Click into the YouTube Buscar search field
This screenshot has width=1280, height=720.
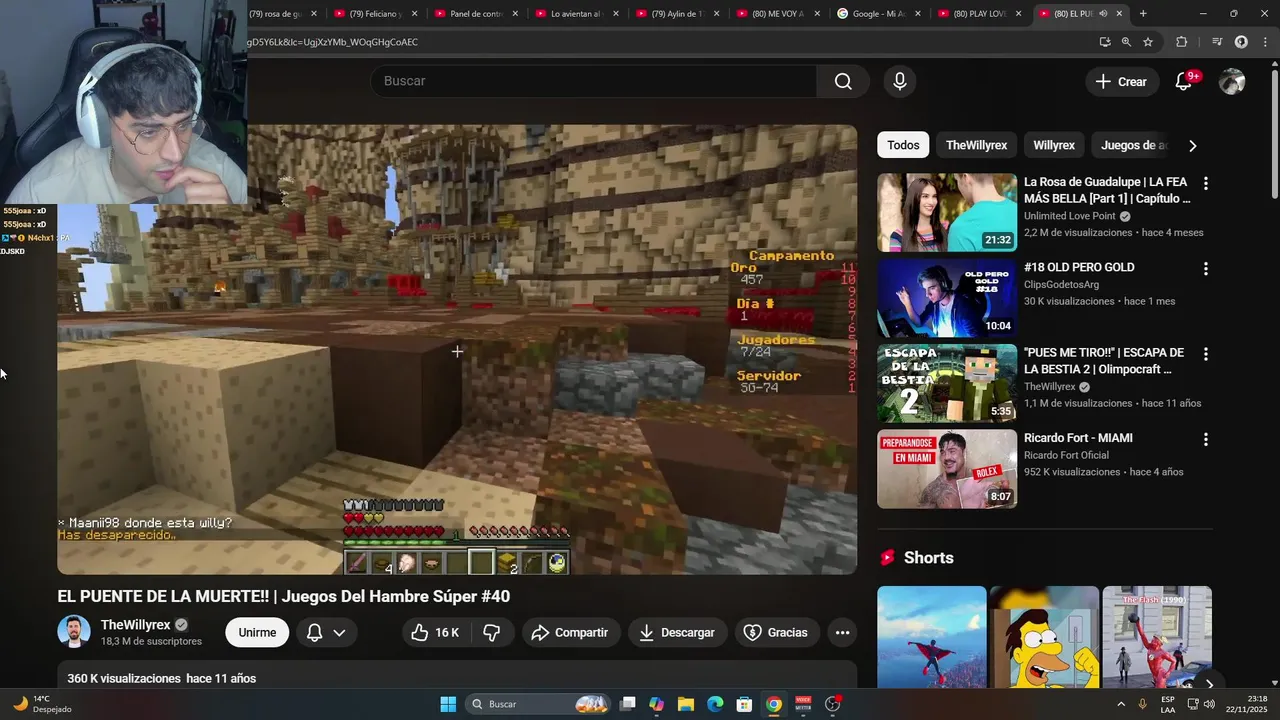click(x=593, y=81)
